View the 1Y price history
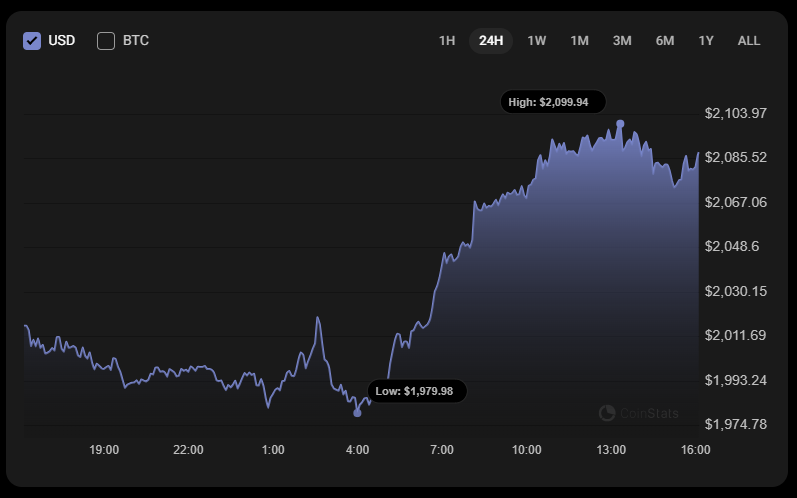797x498 pixels. [x=706, y=41]
